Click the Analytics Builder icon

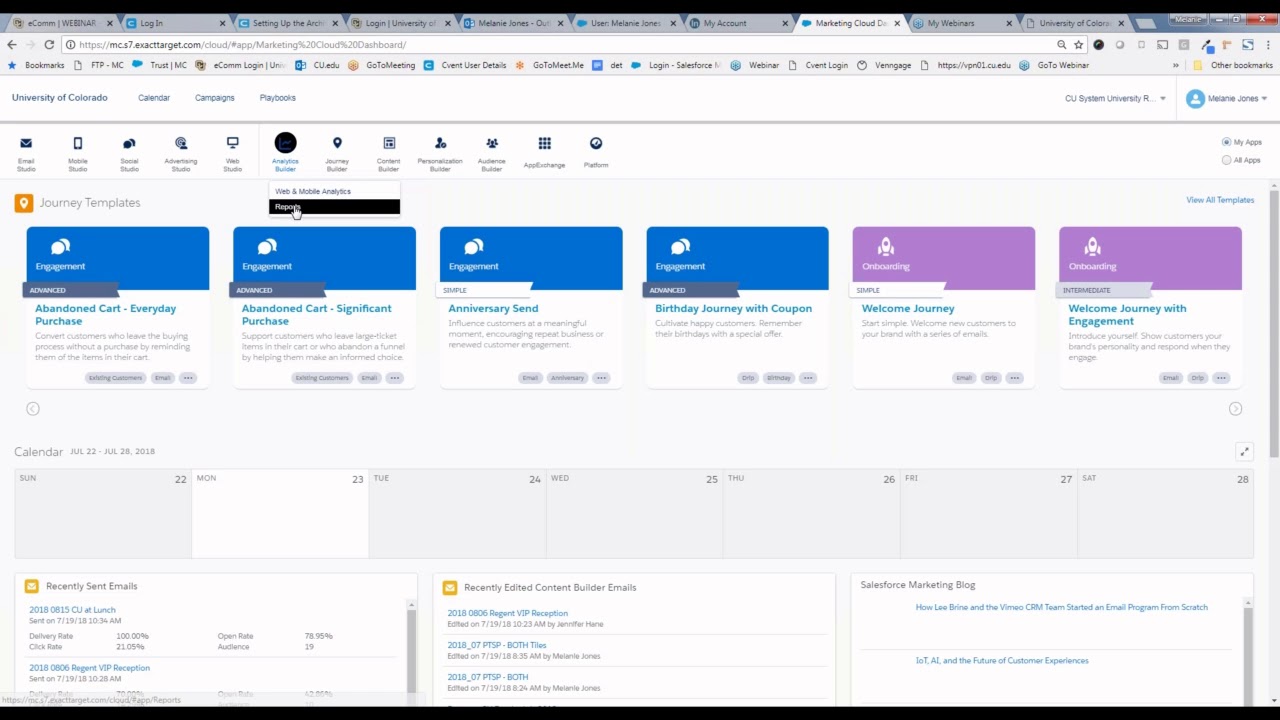tap(285, 144)
